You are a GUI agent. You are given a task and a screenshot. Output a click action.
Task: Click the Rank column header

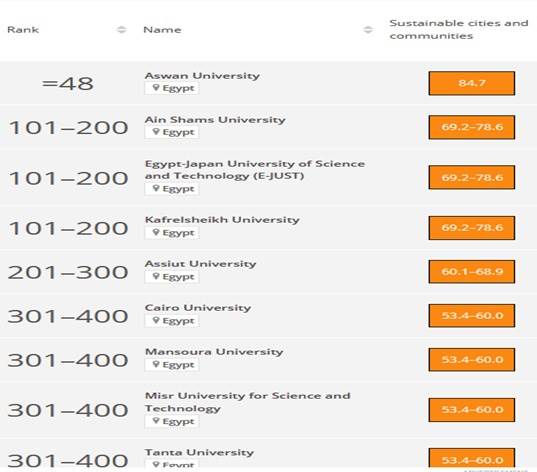tap(23, 30)
